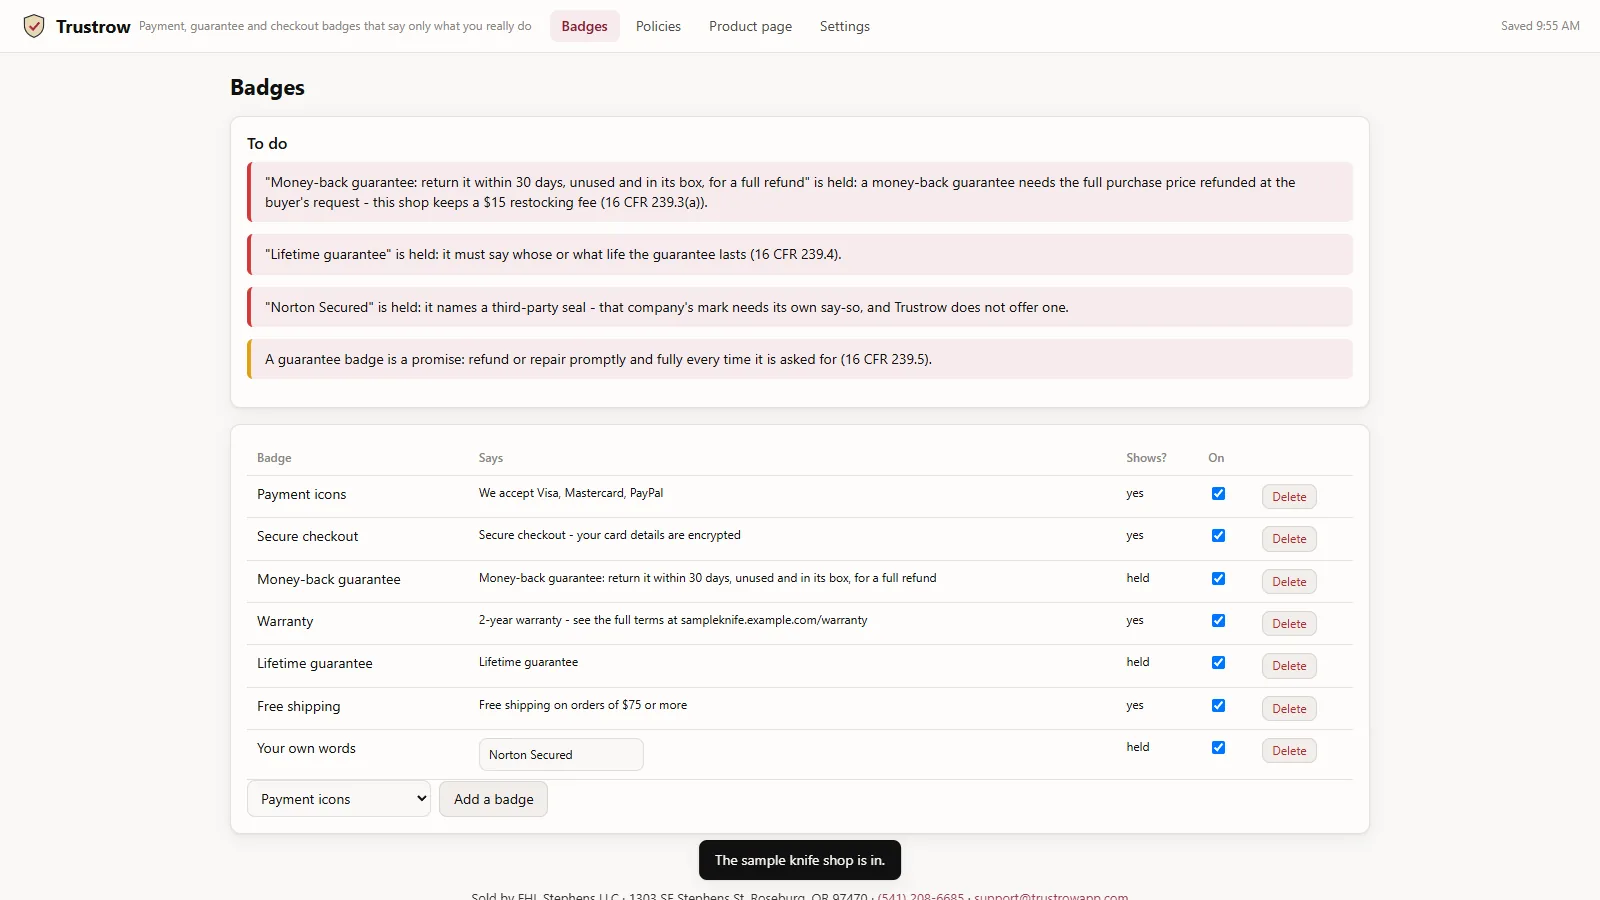The height and width of the screenshot is (900, 1600).
Task: Click the Trustrow brand name
Action: pyautogui.click(x=93, y=27)
